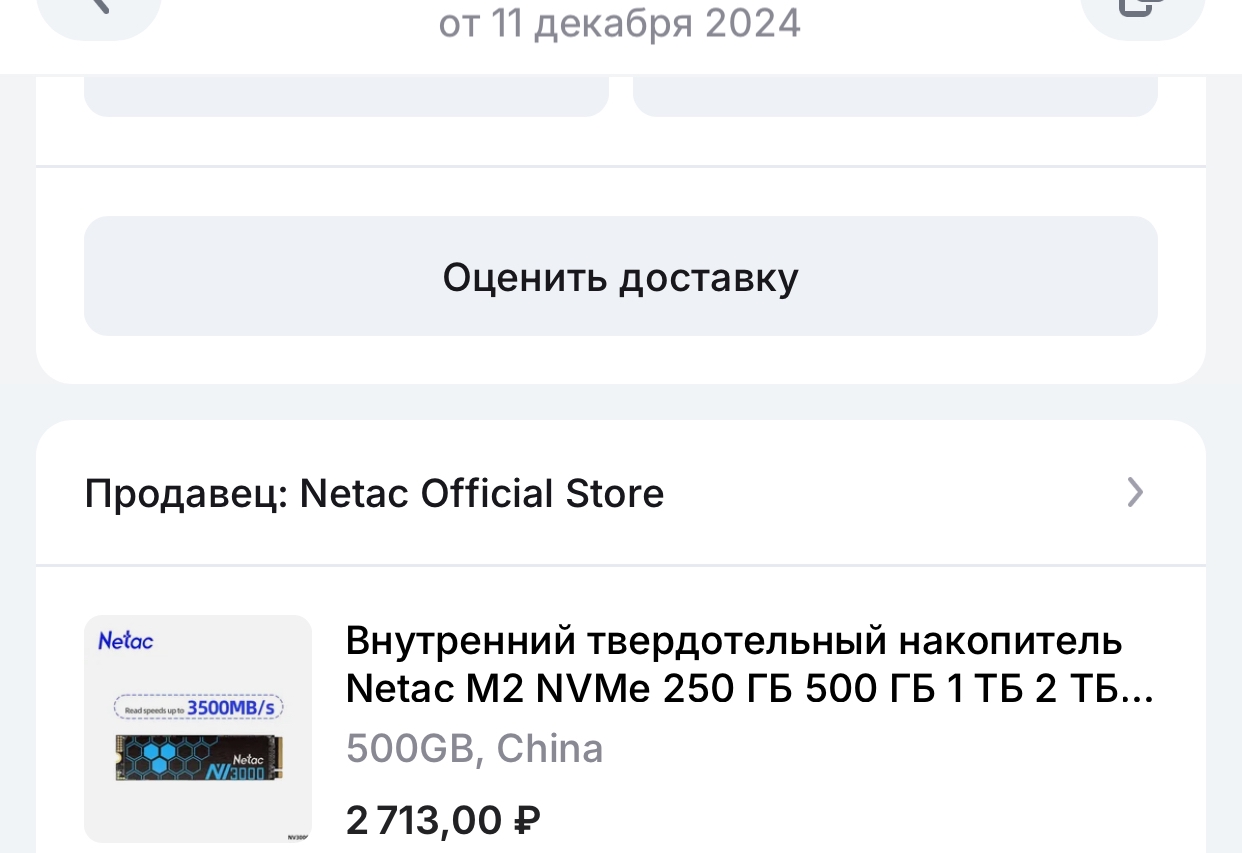Screen dimensions: 1242x853
Task: Tap the Внутренний твердотельный накопитель title
Action: 734,641
